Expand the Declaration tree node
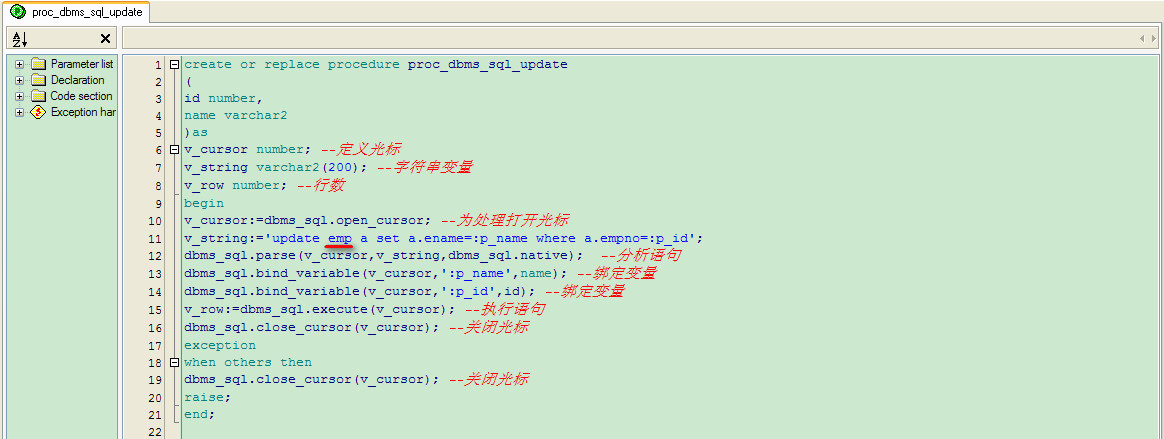This screenshot has height=439, width=1164. (x=19, y=80)
